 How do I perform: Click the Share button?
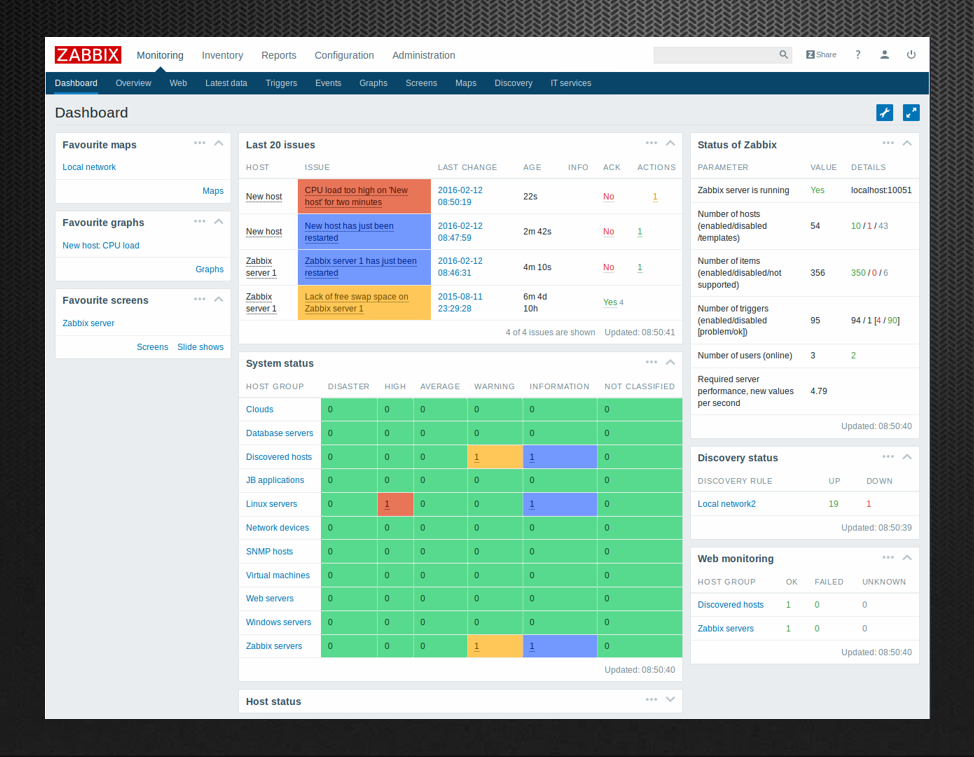coord(821,55)
